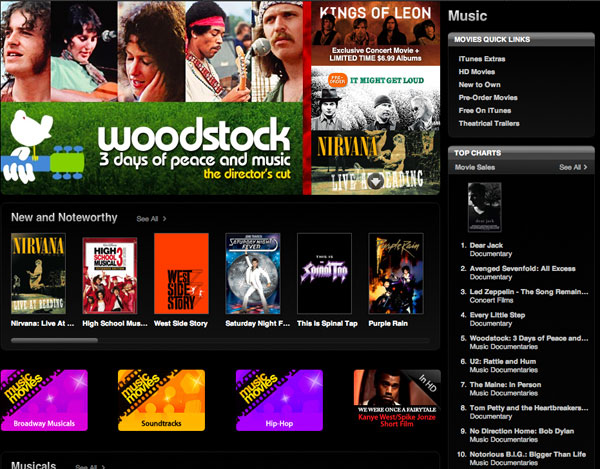Viewport: 600px width, 469px height.
Task: Click the New and Noteworthy horizontal scrollbar thumb
Action: pyautogui.click(x=54, y=340)
